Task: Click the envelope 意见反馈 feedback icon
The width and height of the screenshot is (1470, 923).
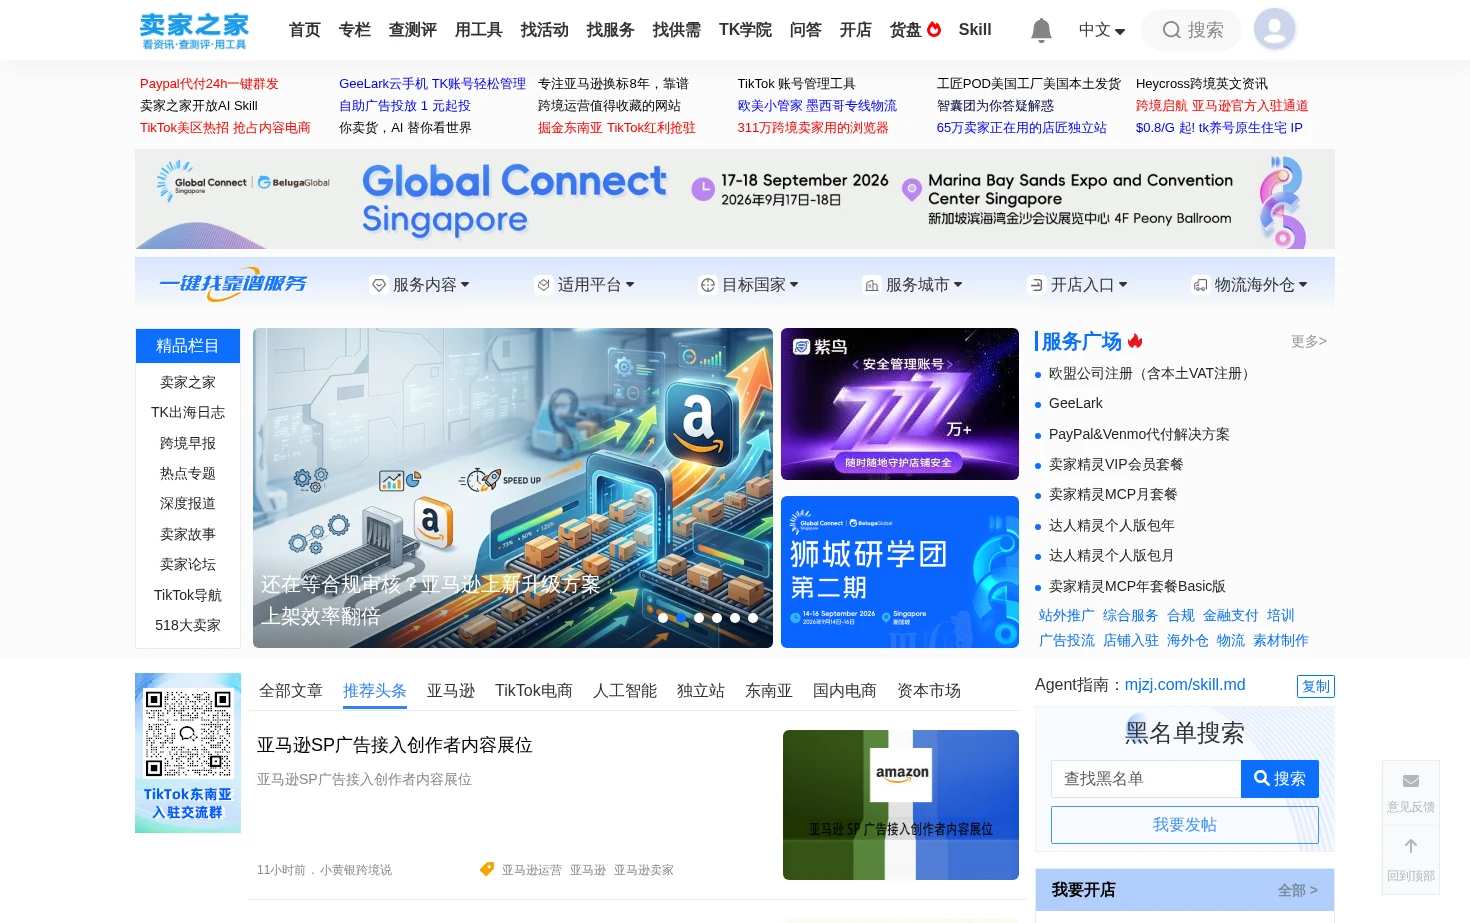Action: 1411,781
